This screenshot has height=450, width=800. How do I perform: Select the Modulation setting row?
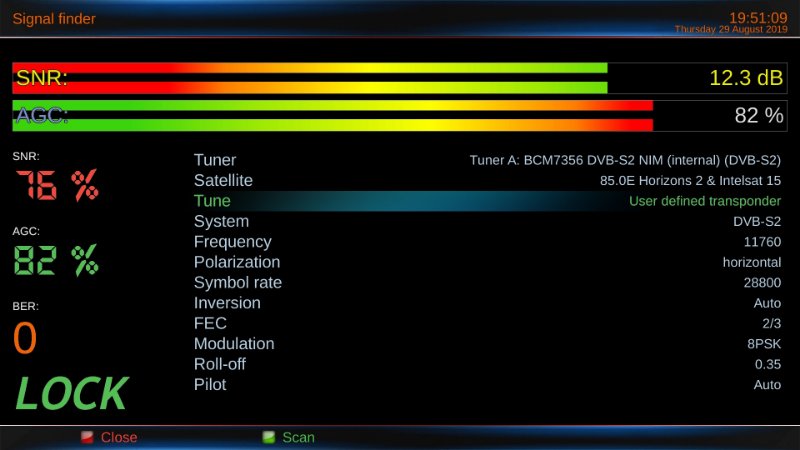click(x=487, y=344)
